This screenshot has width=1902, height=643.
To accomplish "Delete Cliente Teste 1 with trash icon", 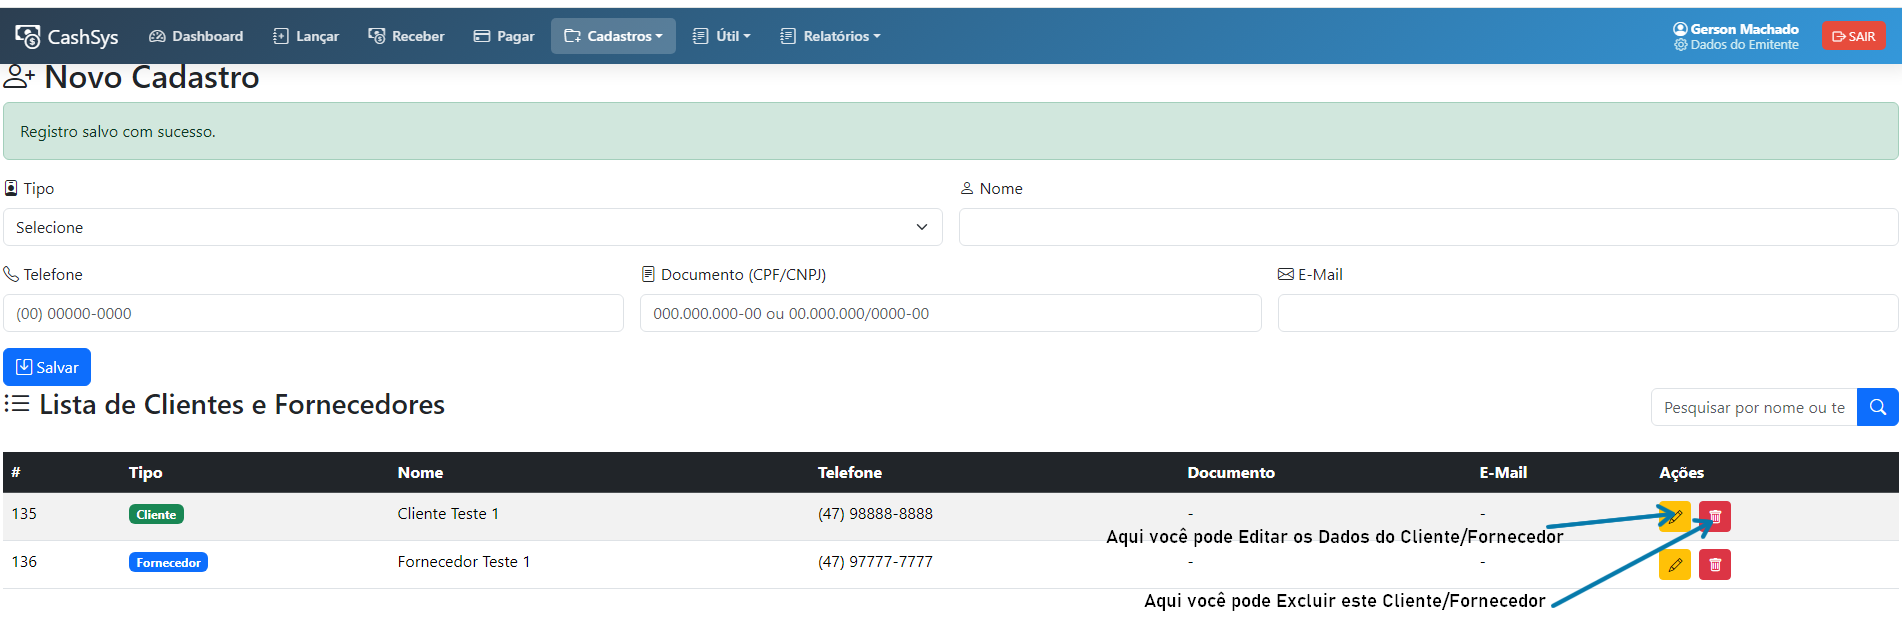I will coord(1715,517).
